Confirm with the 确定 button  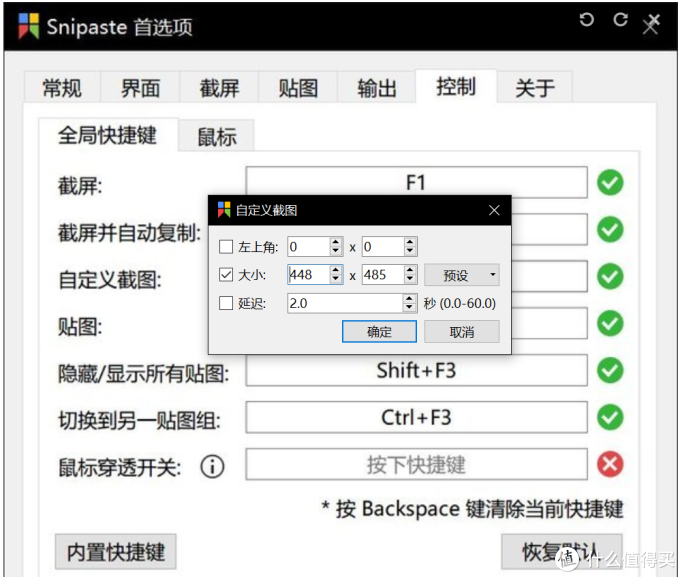(379, 332)
